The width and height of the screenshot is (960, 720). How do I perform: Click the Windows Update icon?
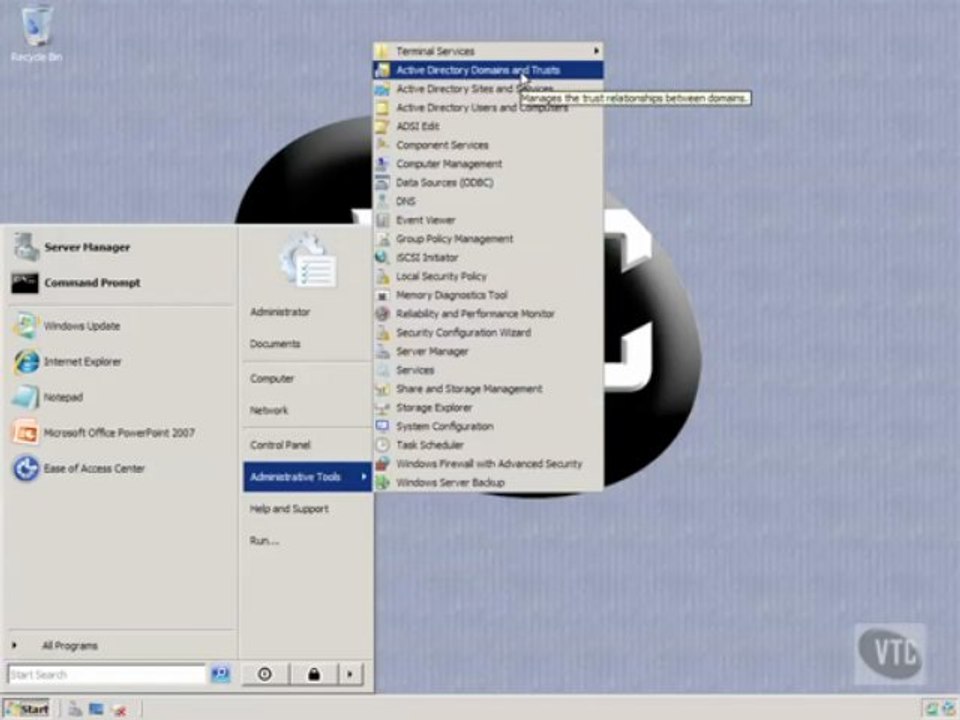[x=26, y=326]
